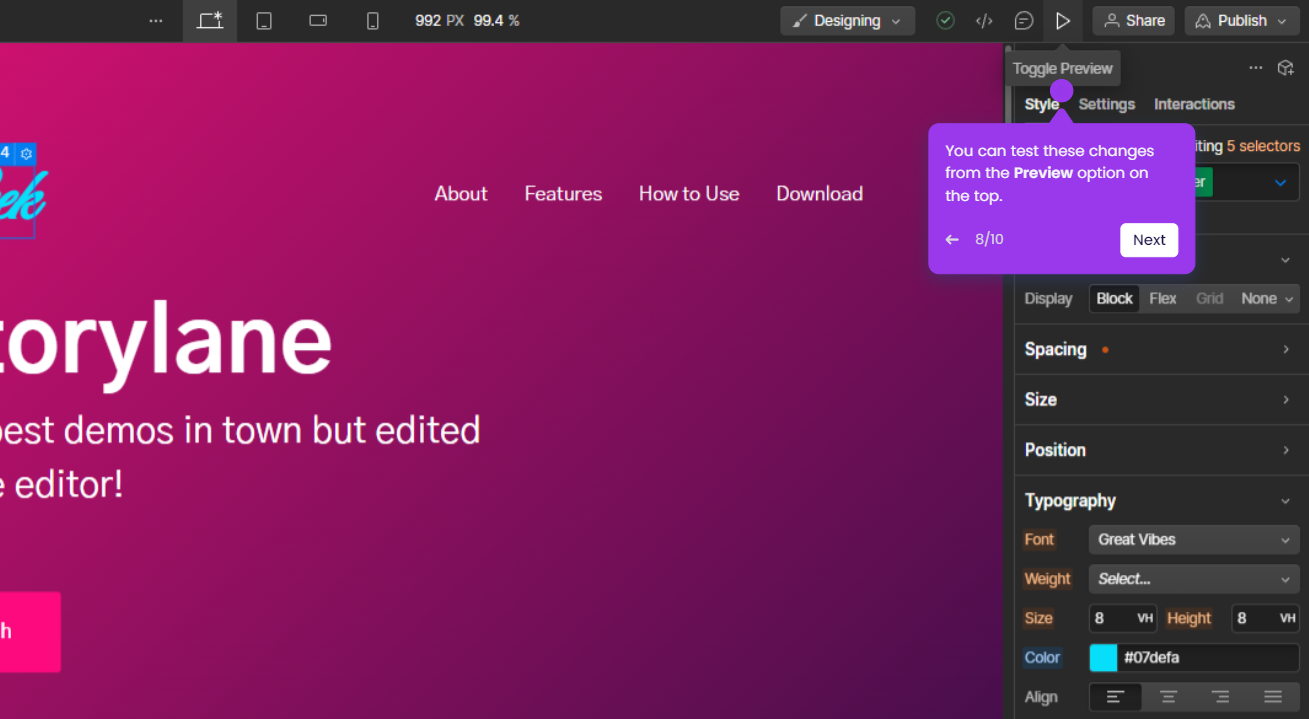
Task: Set Display to Flex
Action: [1162, 298]
